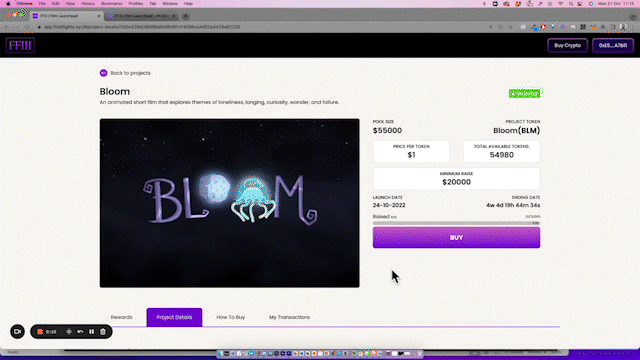The height and width of the screenshot is (360, 640).
Task: Go back to projects using the purple arrow
Action: 103,73
